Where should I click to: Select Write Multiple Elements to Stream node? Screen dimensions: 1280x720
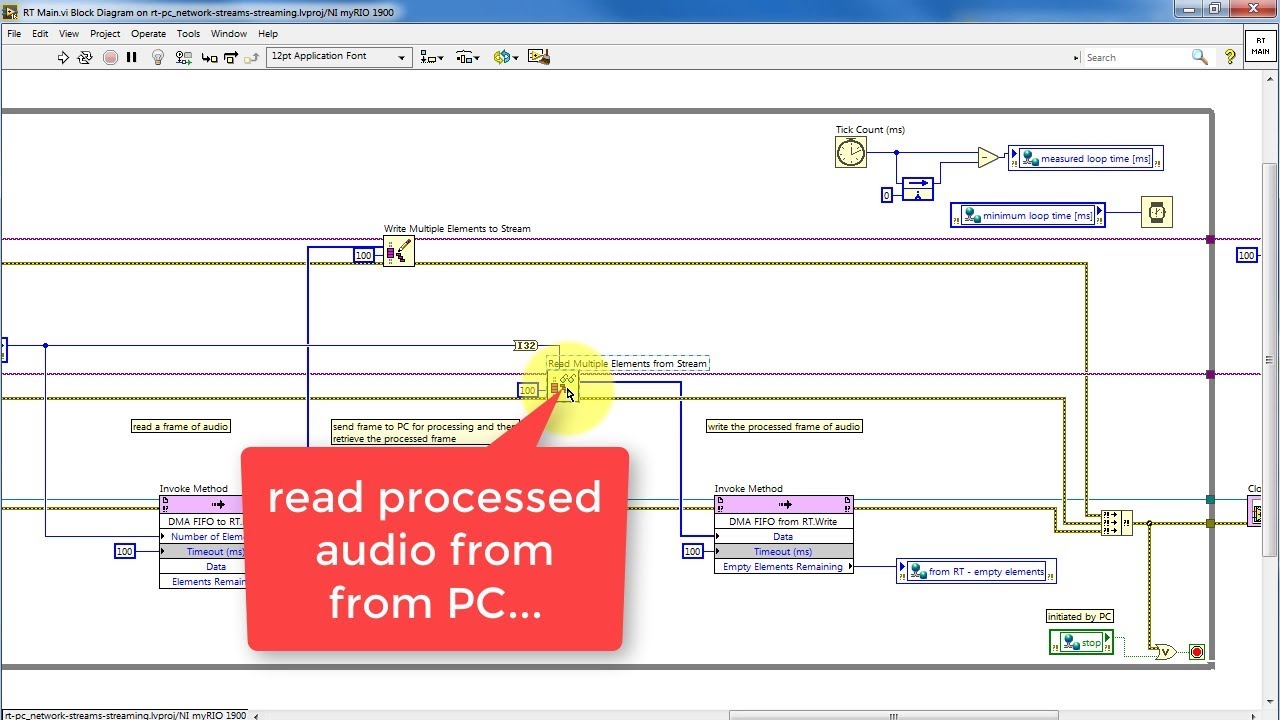pyautogui.click(x=399, y=251)
